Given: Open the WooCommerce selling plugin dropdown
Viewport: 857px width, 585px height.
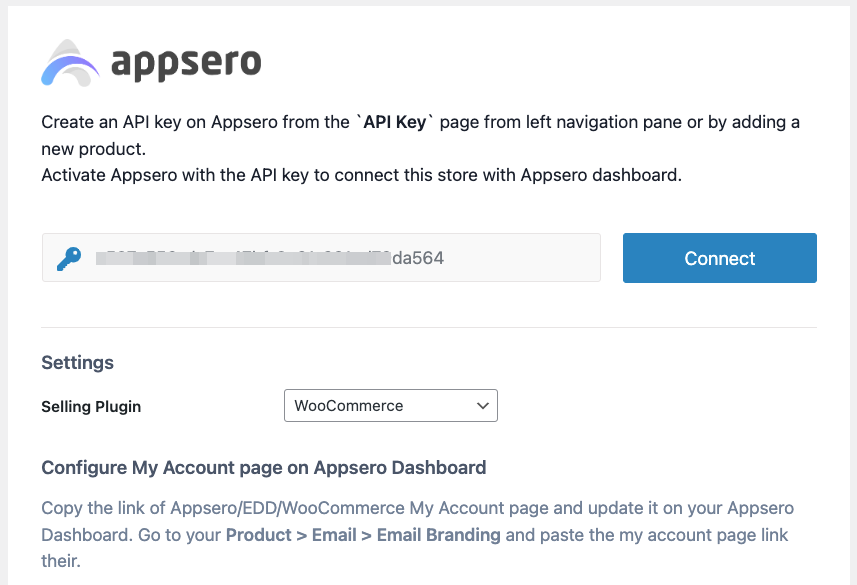Looking at the screenshot, I should click(x=391, y=406).
